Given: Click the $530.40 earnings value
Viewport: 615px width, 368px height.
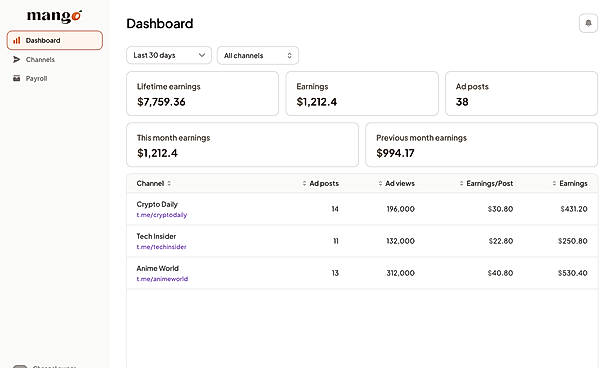Looking at the screenshot, I should [573, 273].
